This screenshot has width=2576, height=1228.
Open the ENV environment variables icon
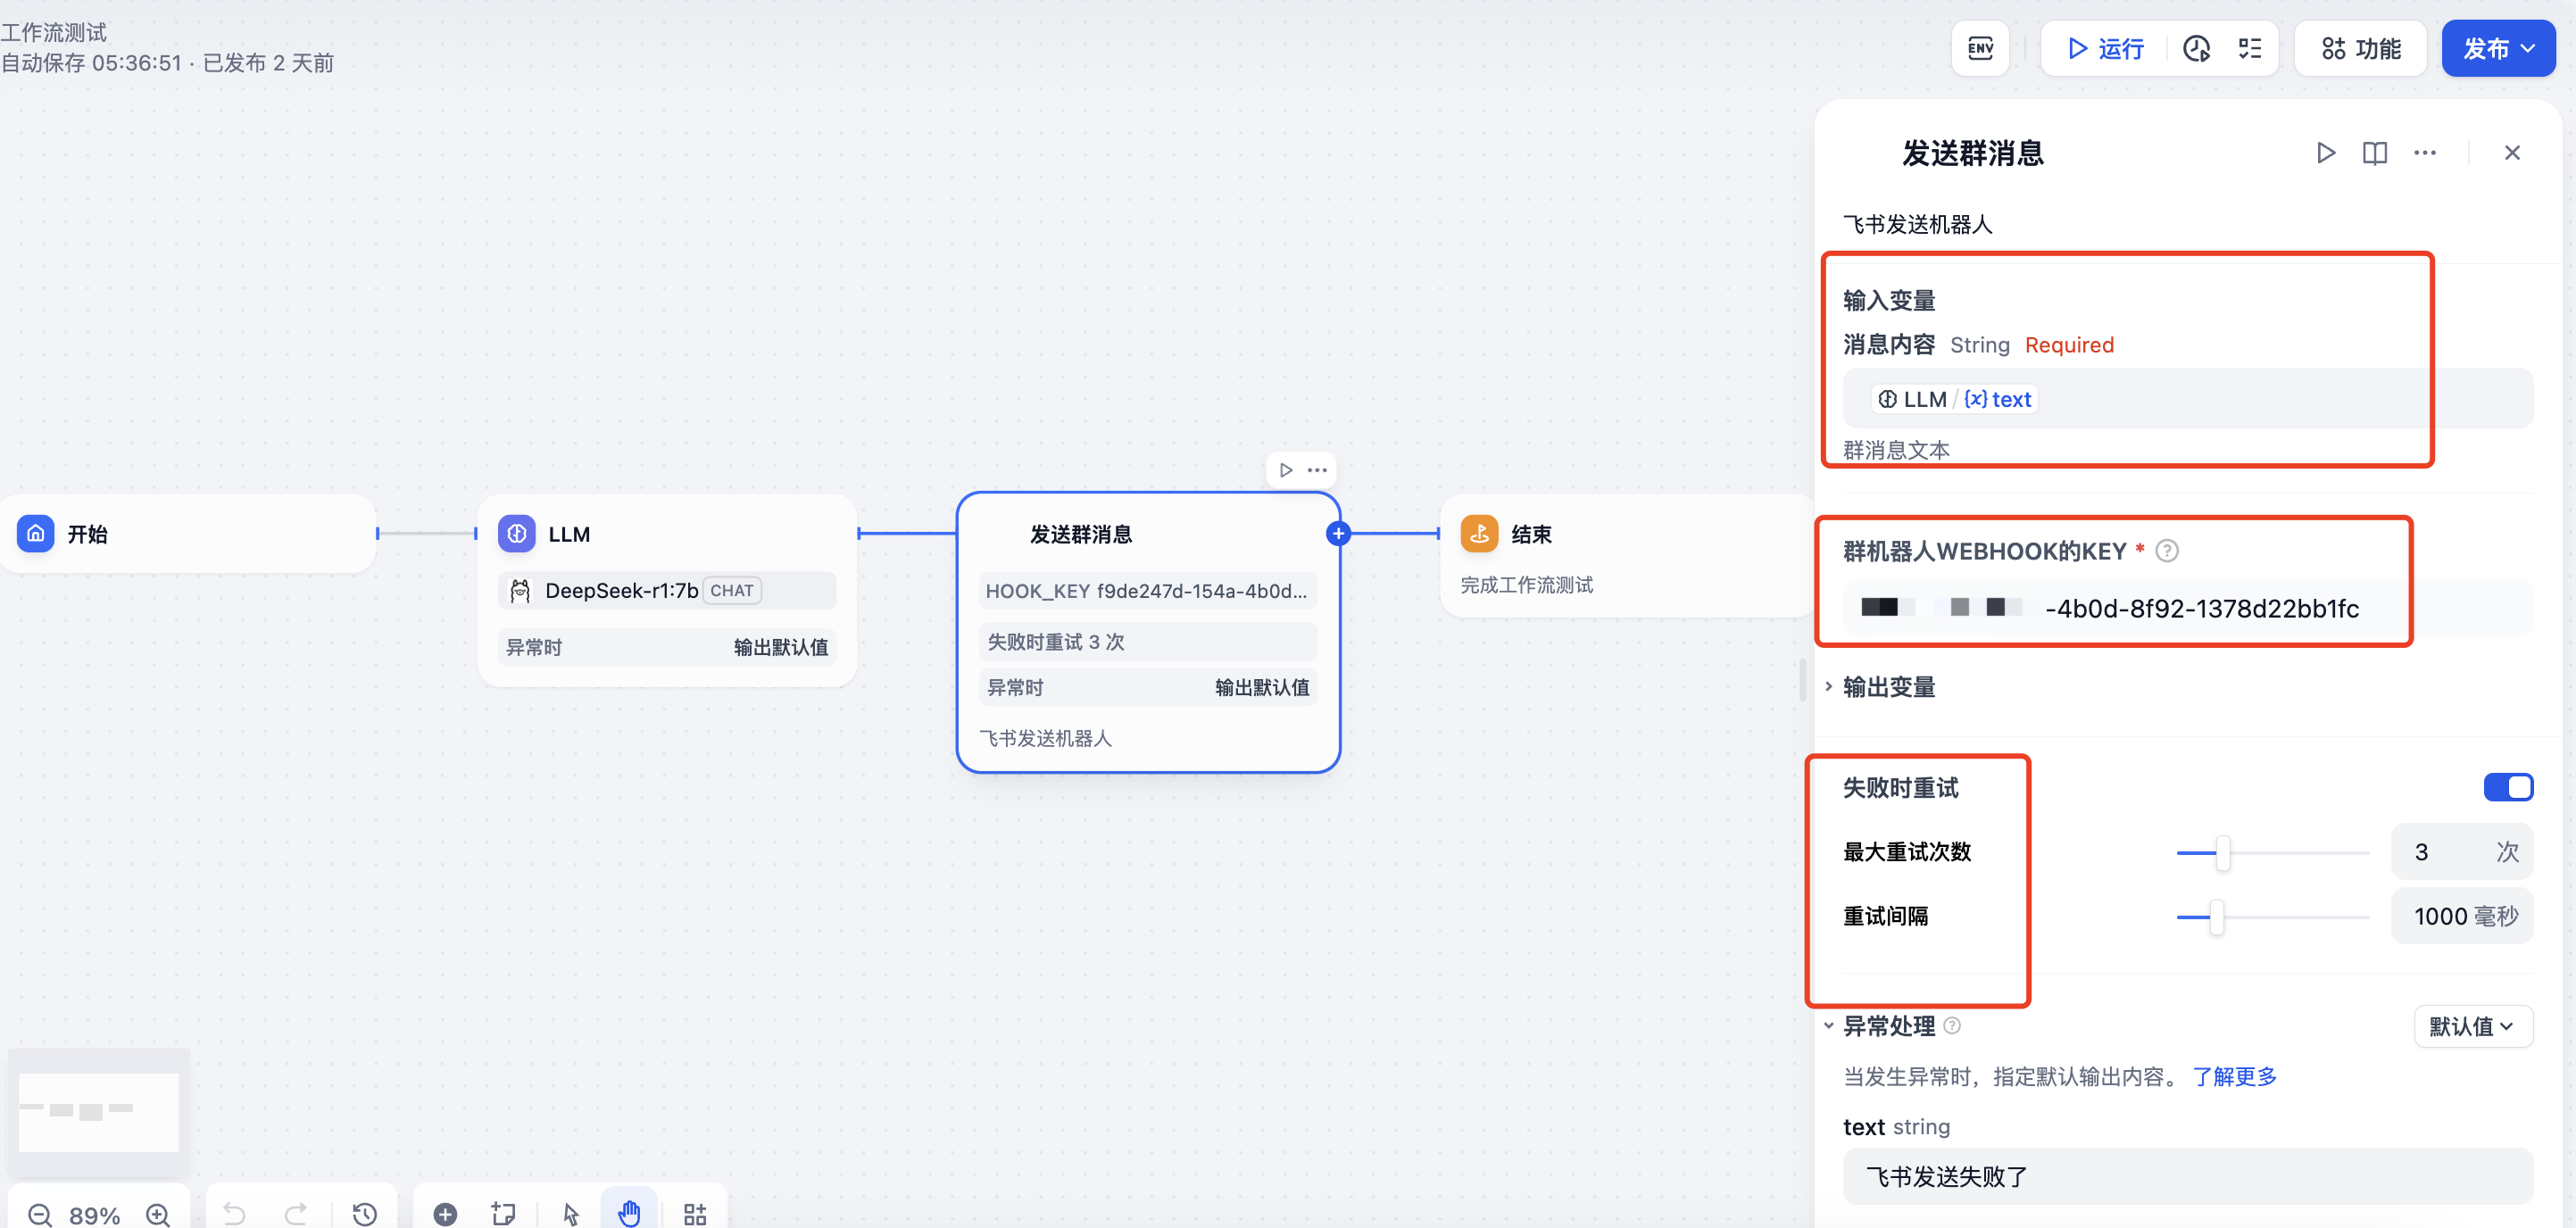[x=1980, y=48]
